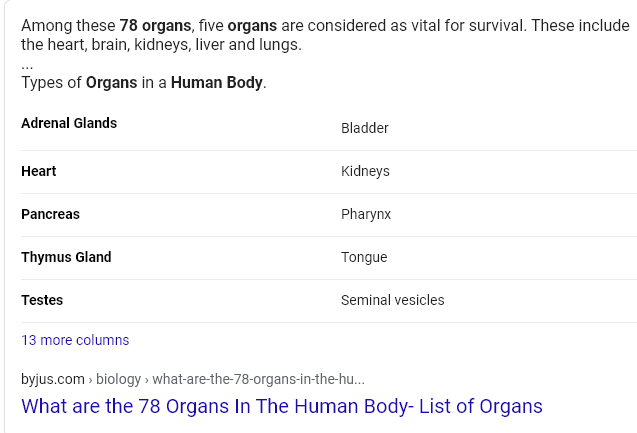This screenshot has height=433, width=637.
Task: Select the Pancreas table cell
Action: click(50, 214)
